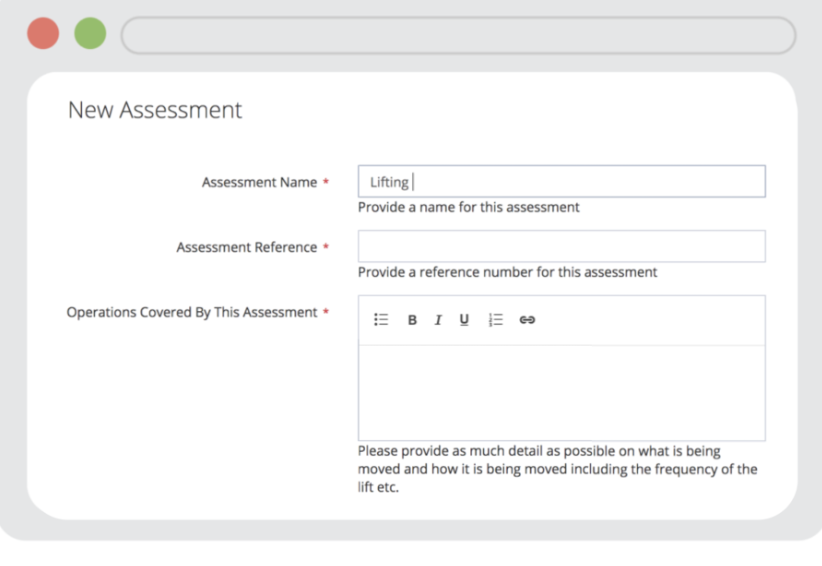Insert a hyperlink using the link icon
Image resolution: width=822 pixels, height=566 pixels.
pos(527,320)
